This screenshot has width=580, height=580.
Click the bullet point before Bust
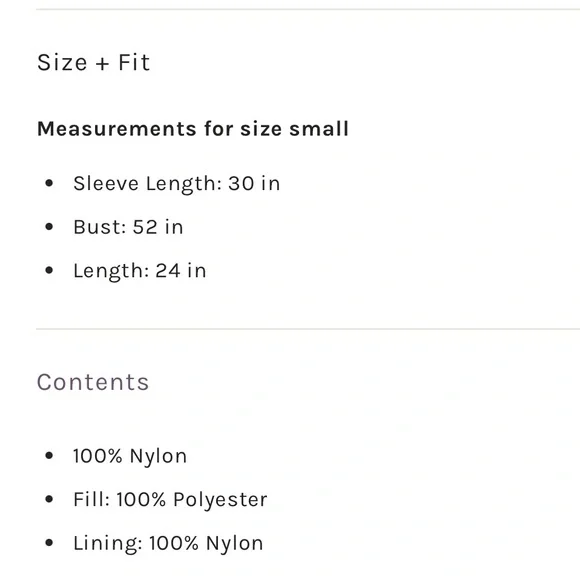point(49,227)
